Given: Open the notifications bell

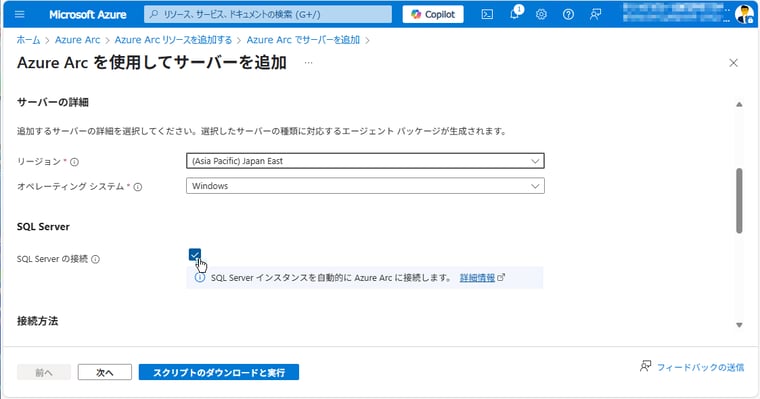Looking at the screenshot, I should click(x=514, y=15).
